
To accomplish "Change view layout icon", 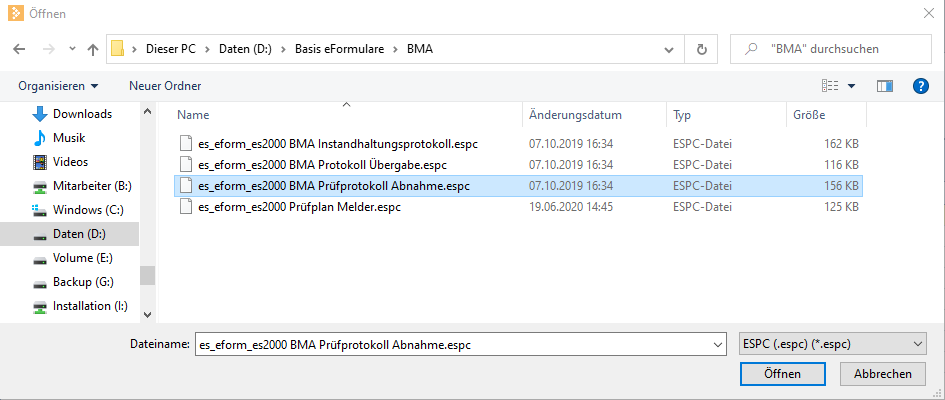I will 830,86.
